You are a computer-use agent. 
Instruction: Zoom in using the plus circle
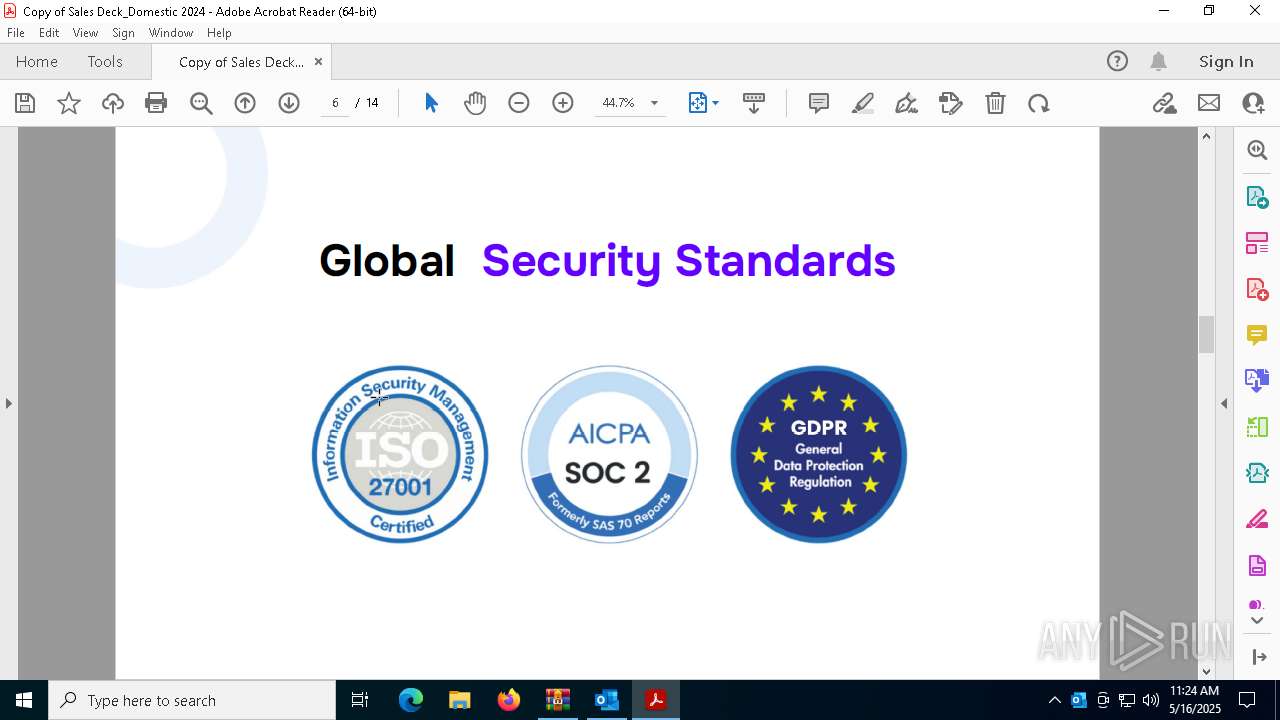pyautogui.click(x=563, y=103)
